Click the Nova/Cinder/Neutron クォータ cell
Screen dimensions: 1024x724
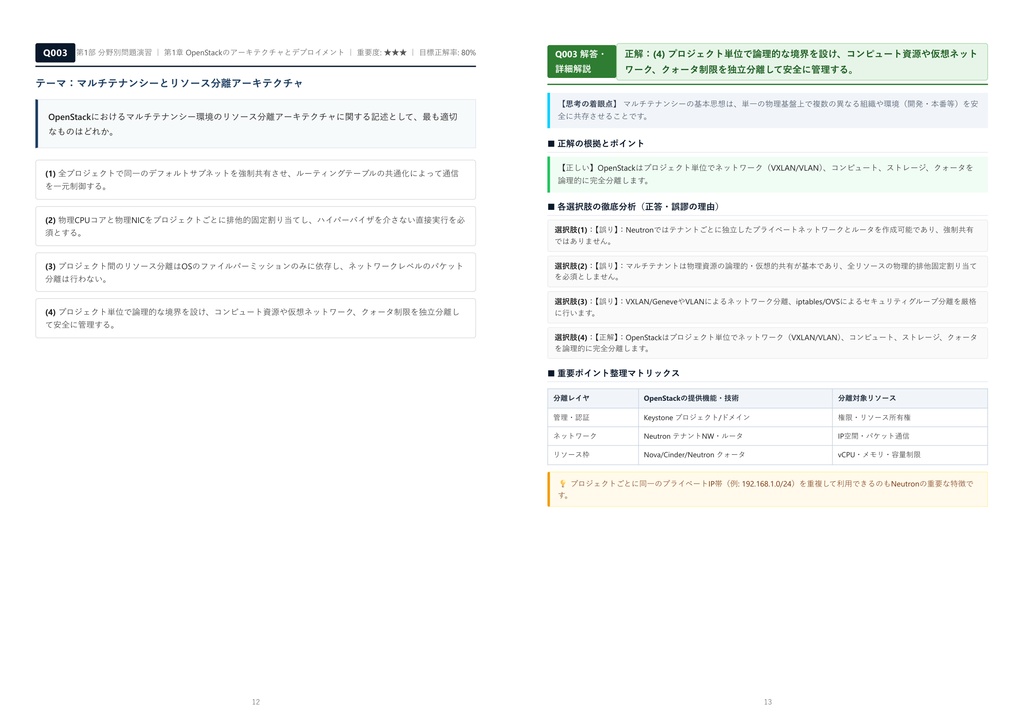735,454
